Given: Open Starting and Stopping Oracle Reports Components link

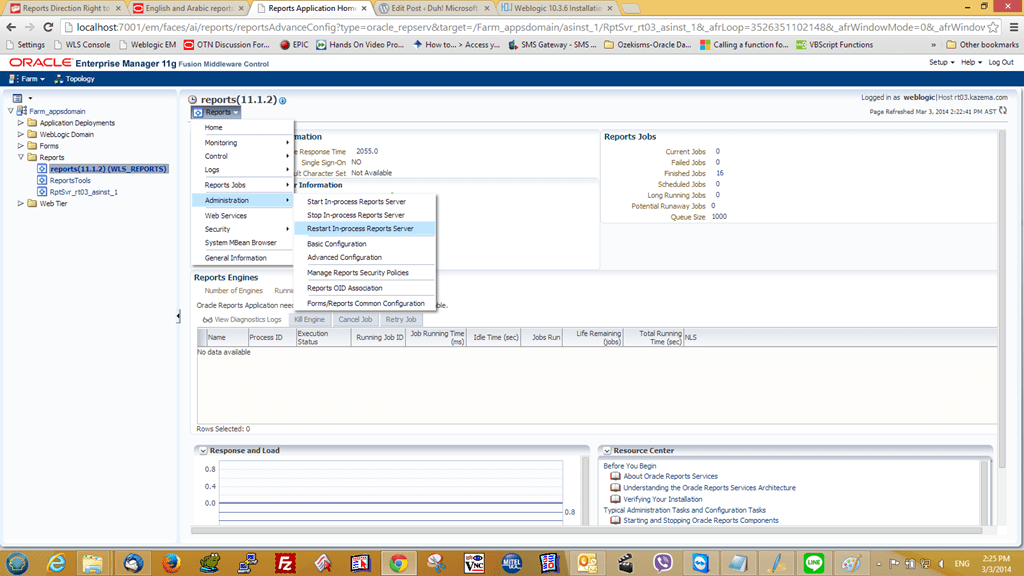Looking at the screenshot, I should [x=701, y=520].
